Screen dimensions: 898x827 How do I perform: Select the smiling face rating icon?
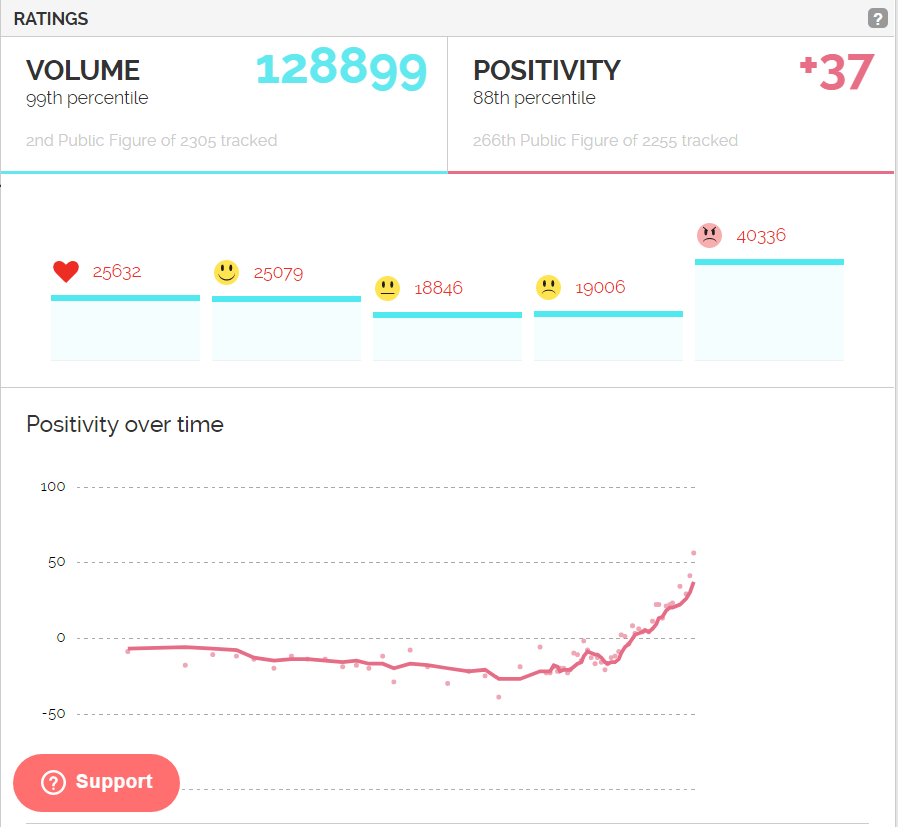click(226, 272)
